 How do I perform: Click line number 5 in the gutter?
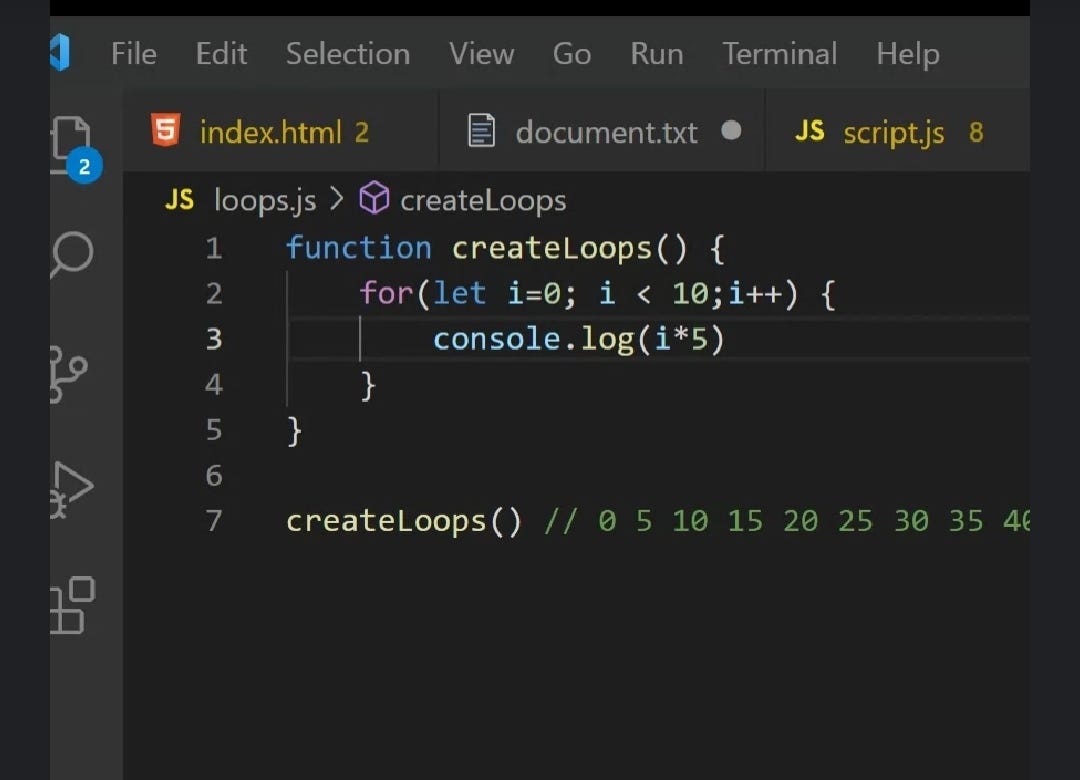[213, 429]
